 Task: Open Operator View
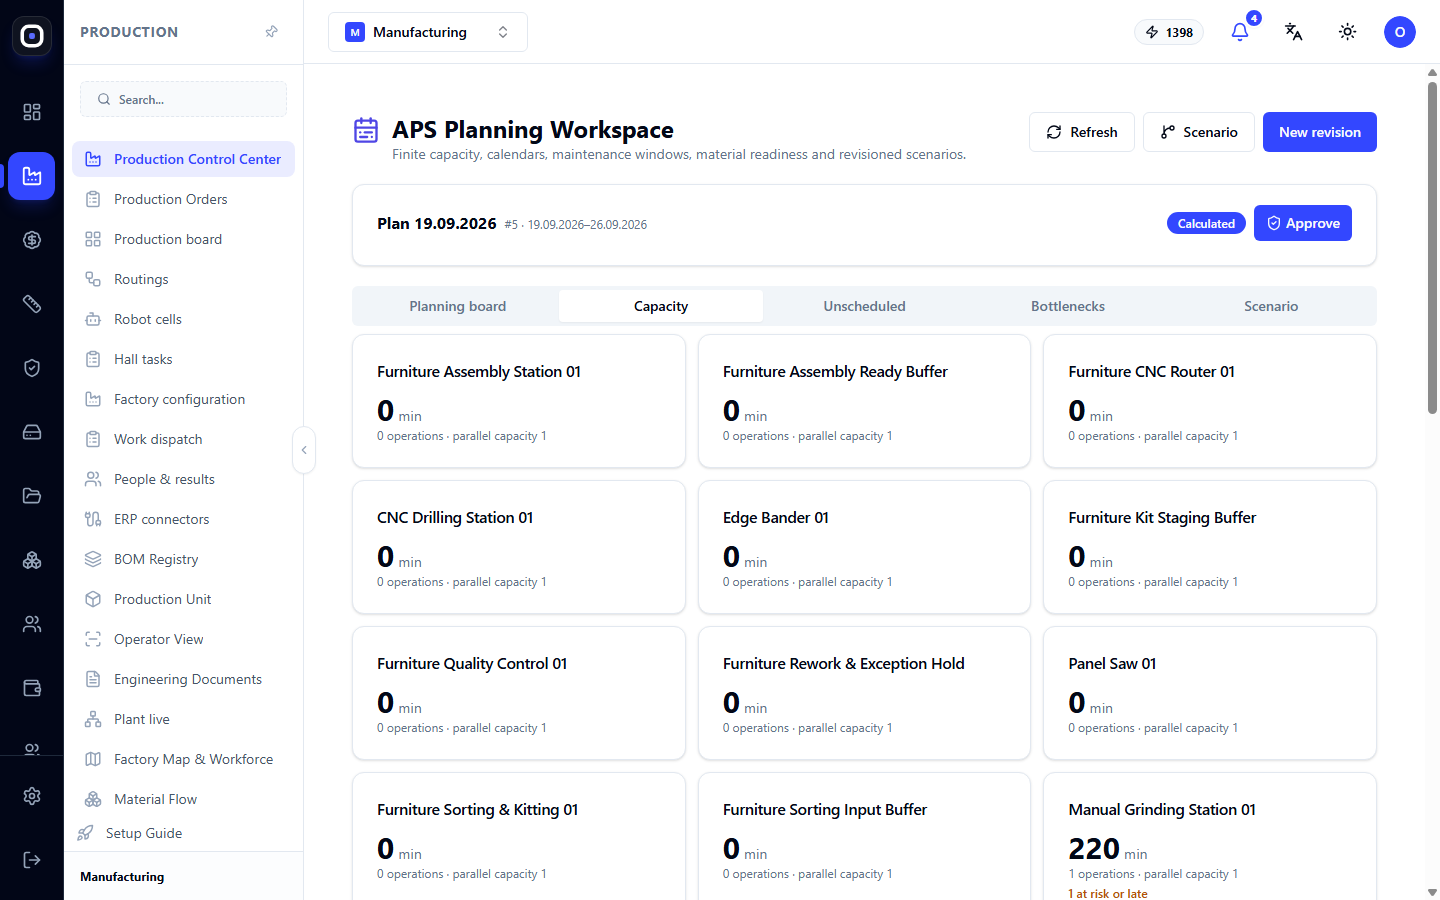tap(183, 639)
